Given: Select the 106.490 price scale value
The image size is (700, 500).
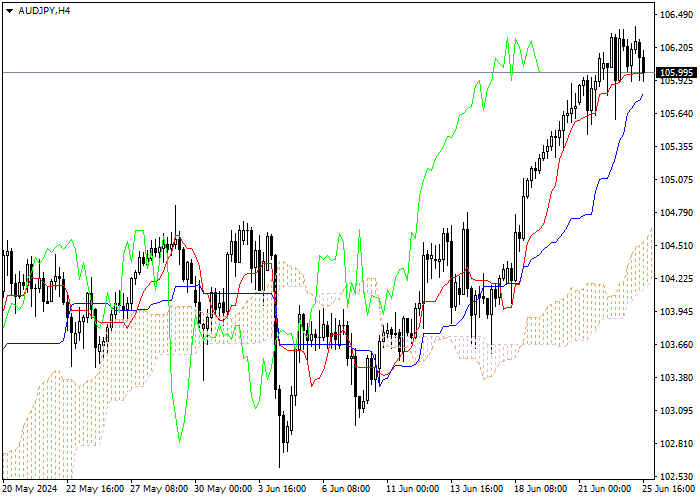Looking at the screenshot, I should pos(676,15).
